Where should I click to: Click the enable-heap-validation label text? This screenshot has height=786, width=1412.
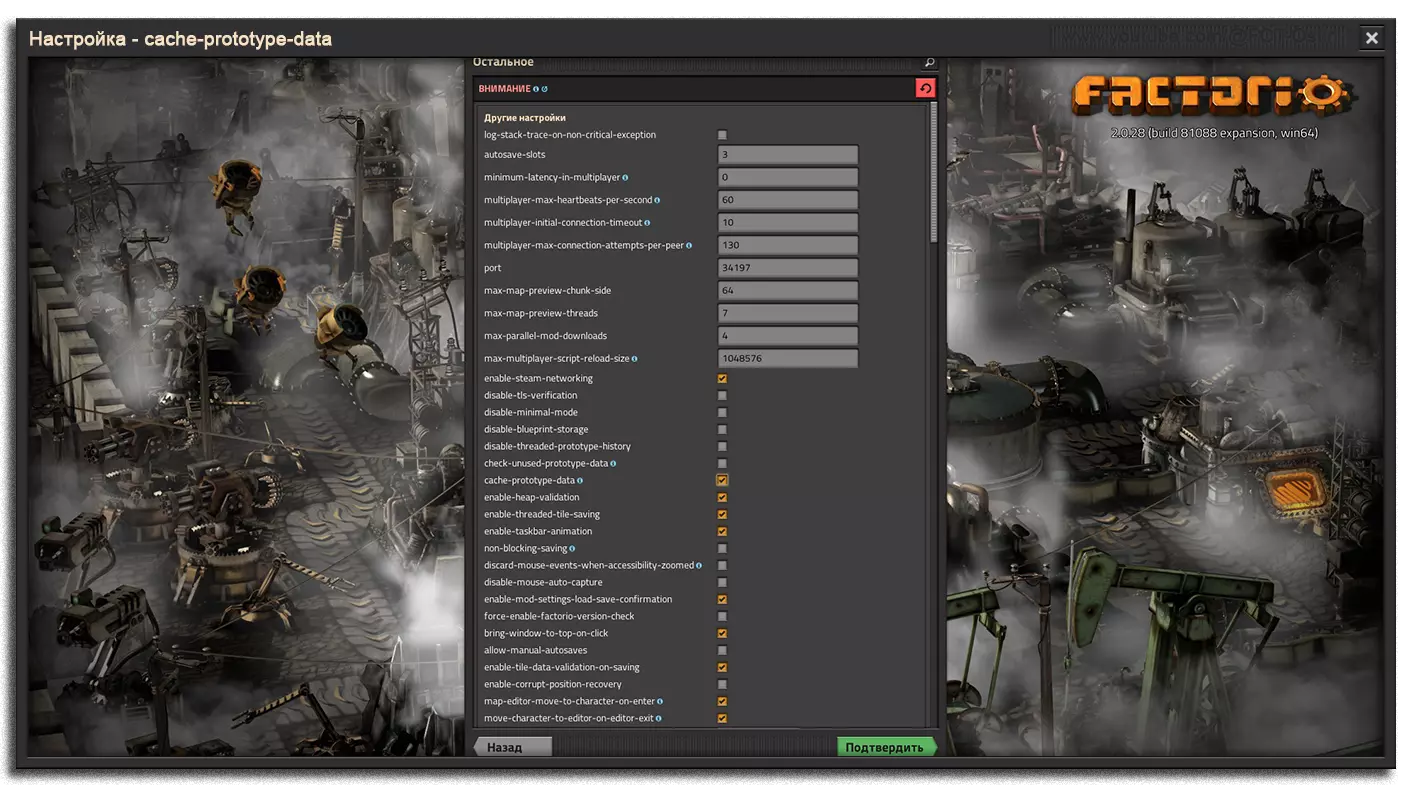[x=532, y=498]
